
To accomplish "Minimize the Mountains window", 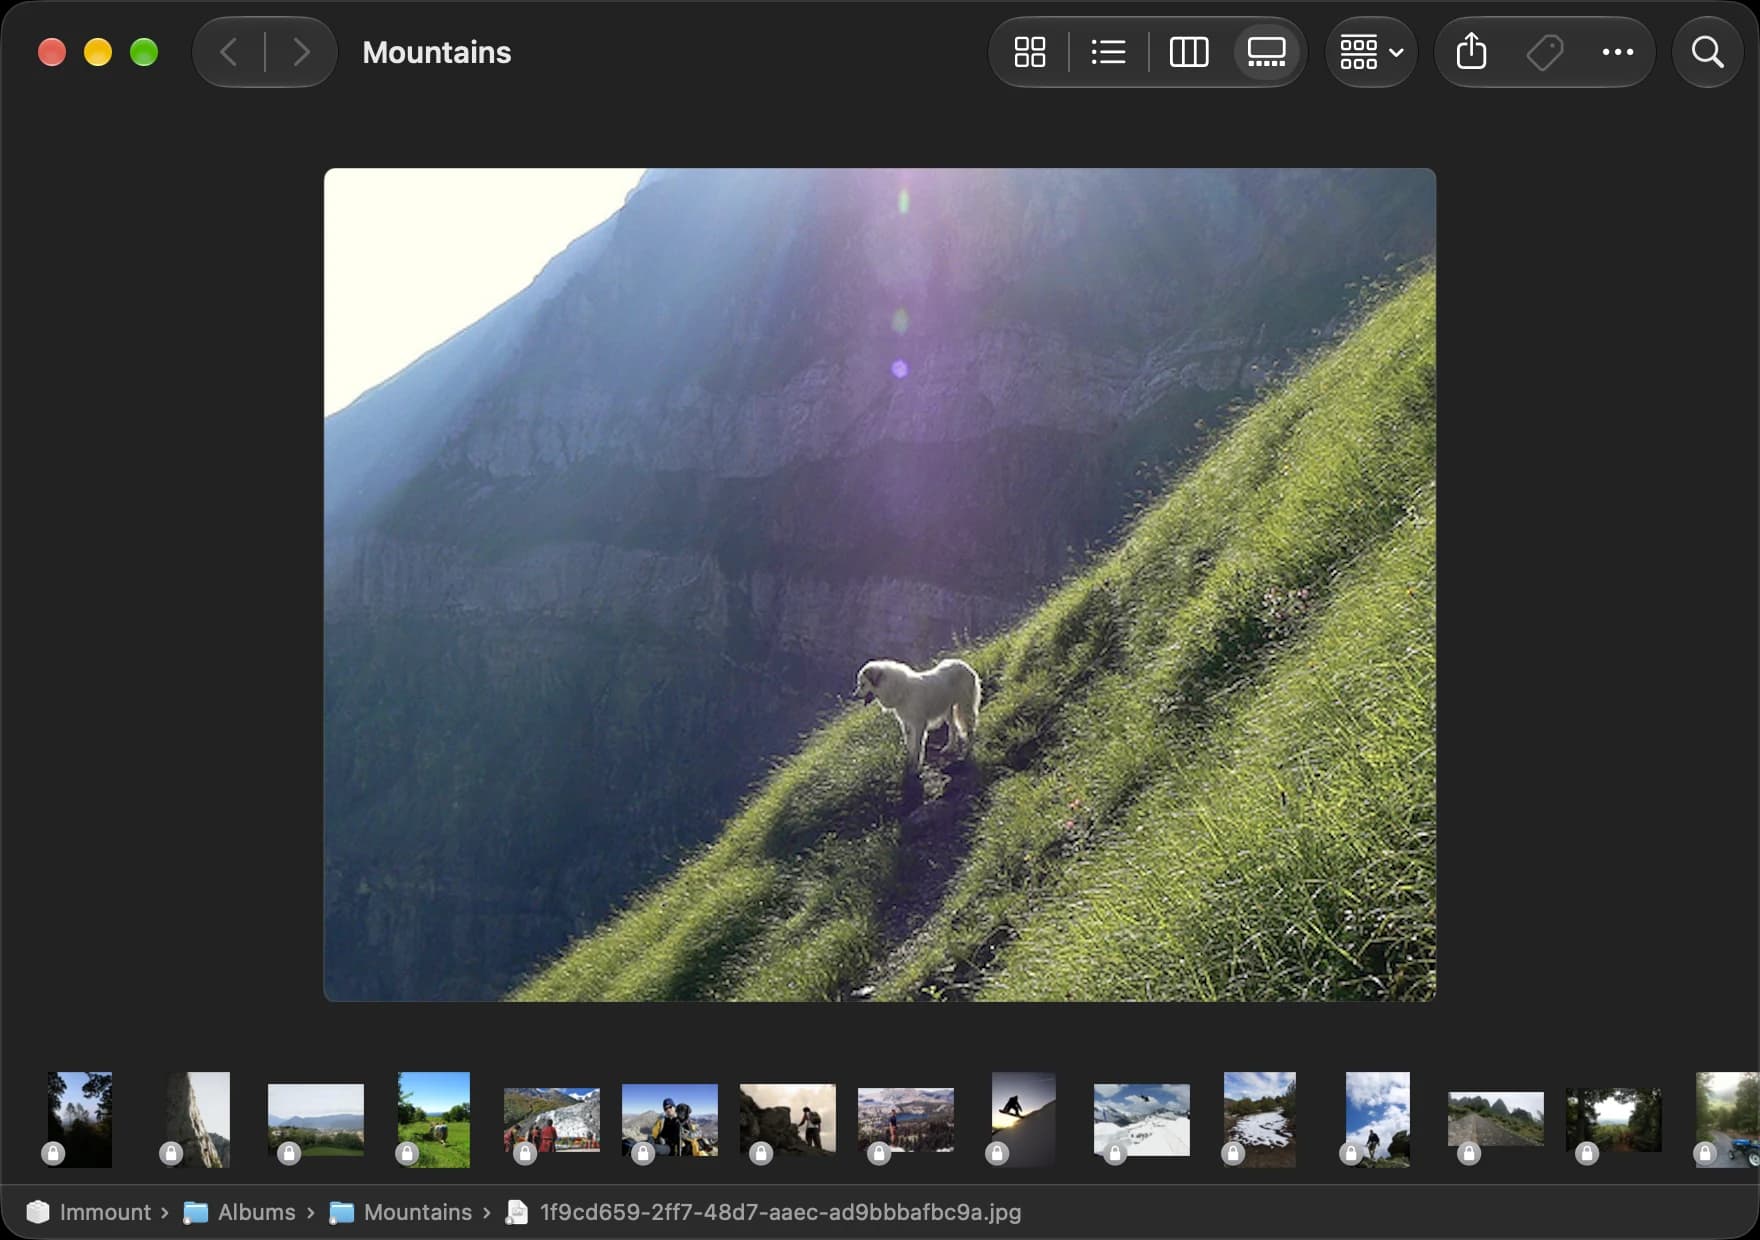I will click(98, 52).
